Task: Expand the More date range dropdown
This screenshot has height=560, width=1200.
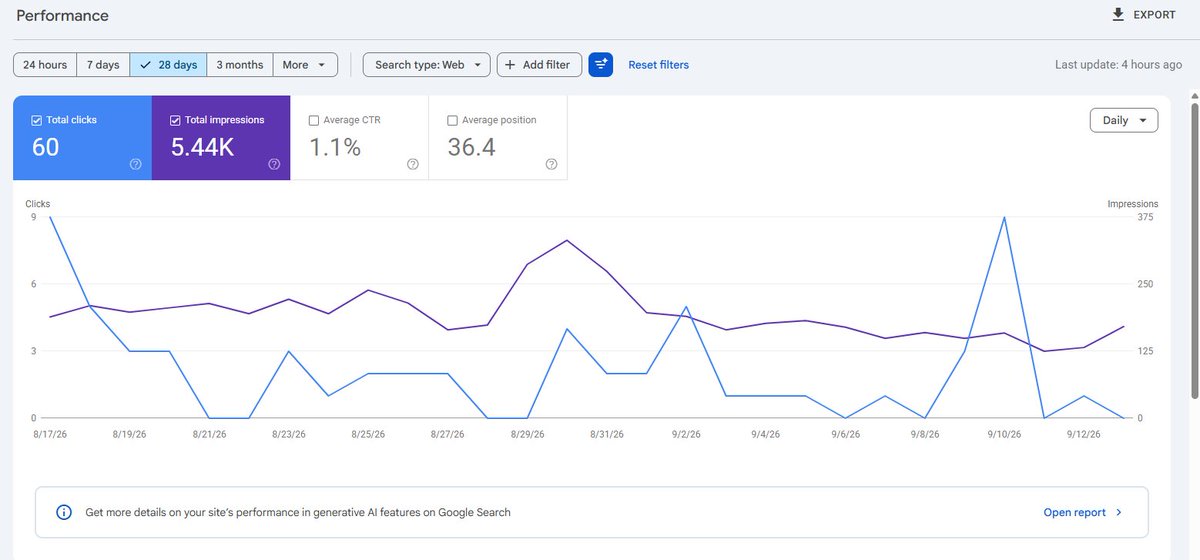Action: pos(305,64)
